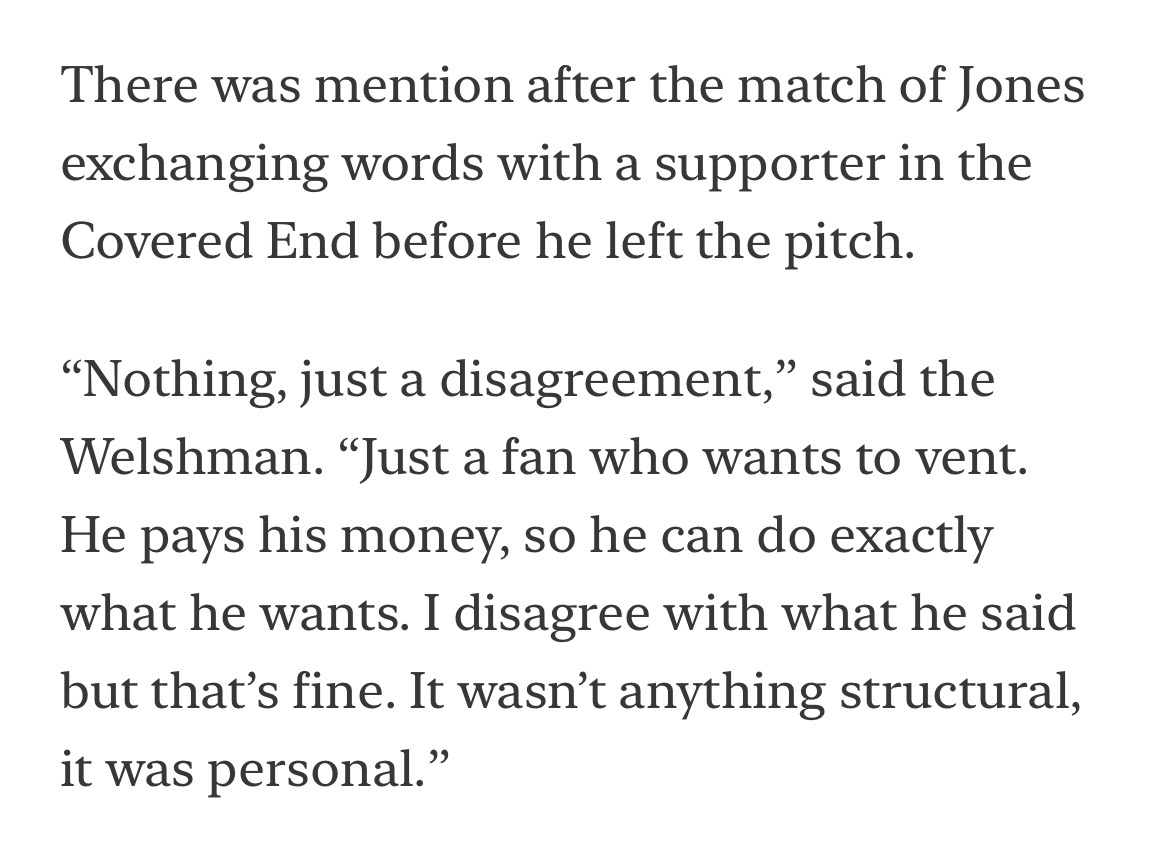Click the phrase "Covered End"

tap(210, 241)
